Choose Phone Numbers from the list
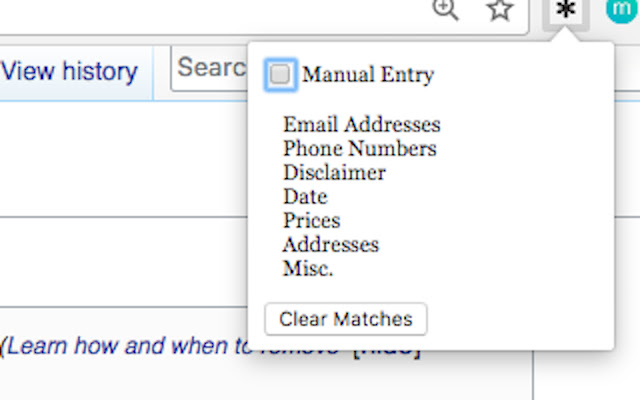 [359, 149]
